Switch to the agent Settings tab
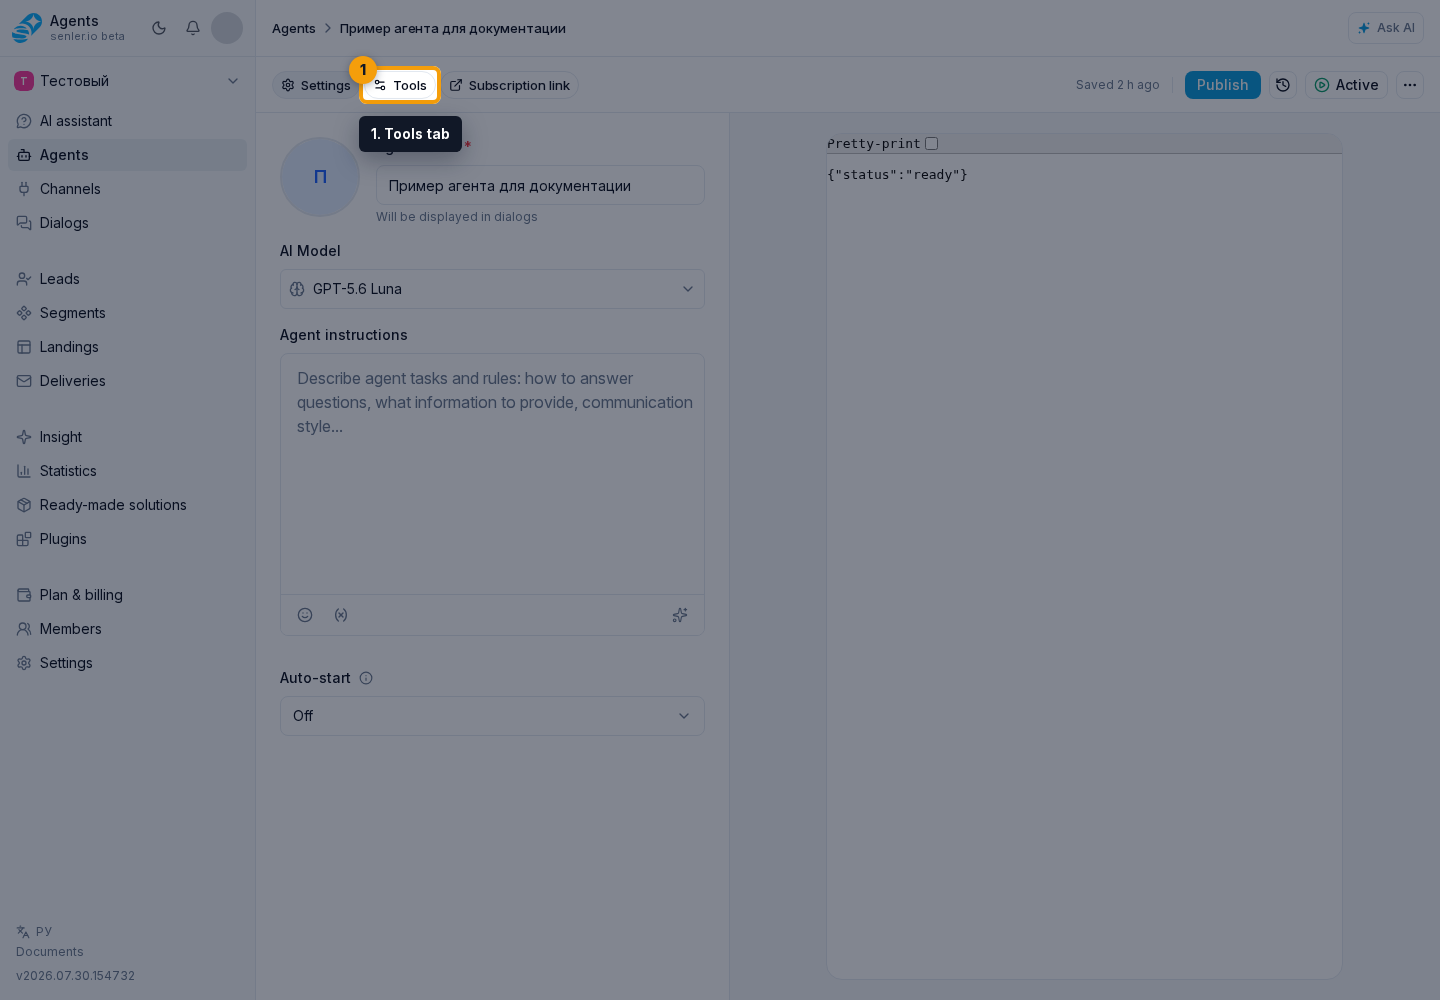Screen dimensions: 1440x1000 tap(316, 85)
